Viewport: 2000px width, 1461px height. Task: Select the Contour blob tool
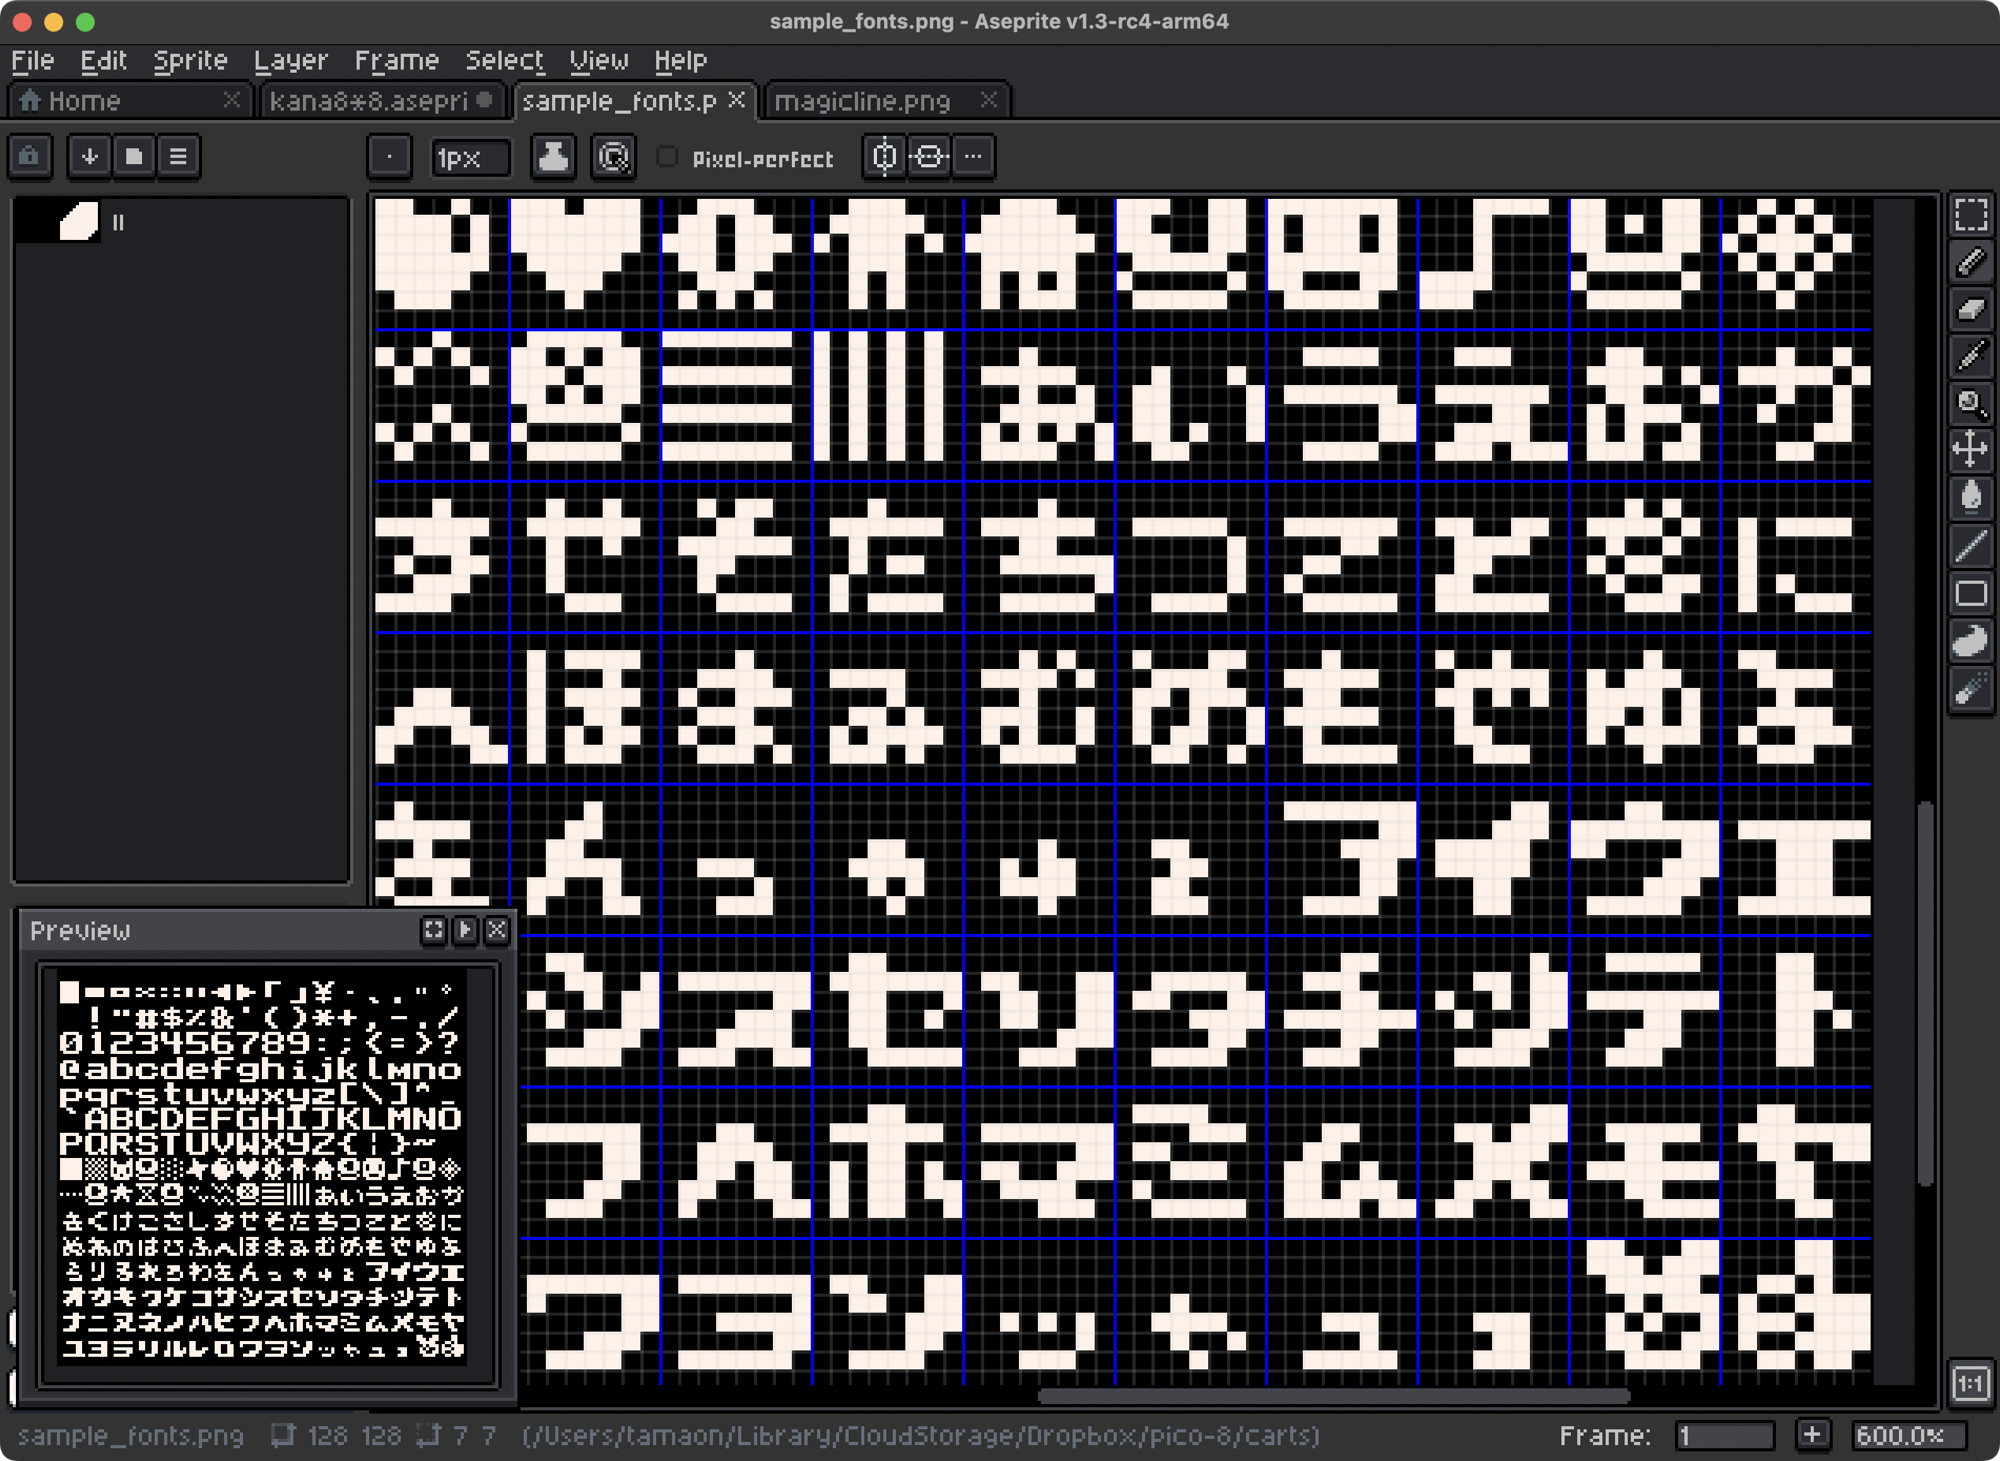point(1971,642)
